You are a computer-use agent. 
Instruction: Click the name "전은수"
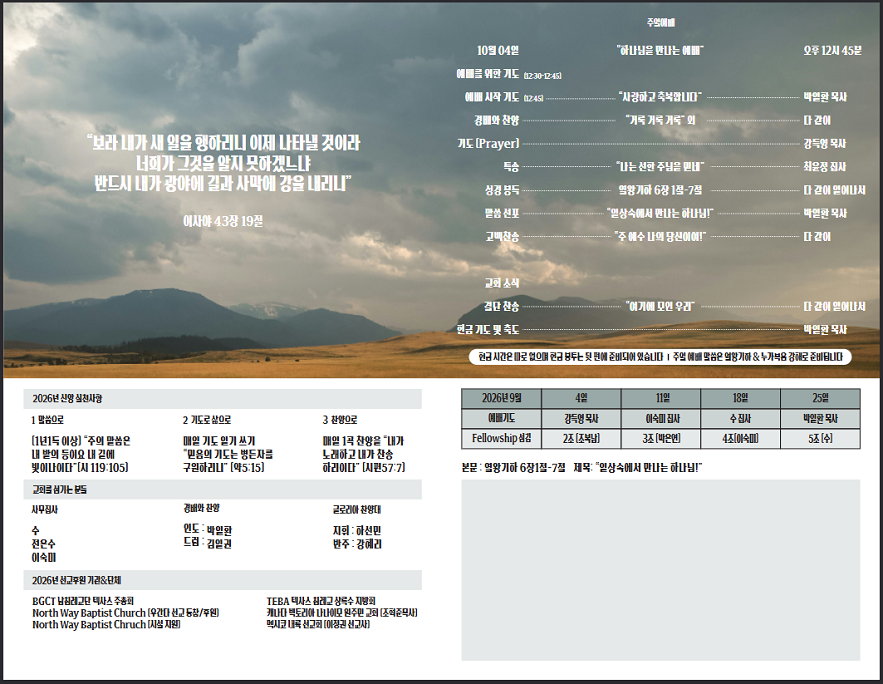[x=43, y=544]
